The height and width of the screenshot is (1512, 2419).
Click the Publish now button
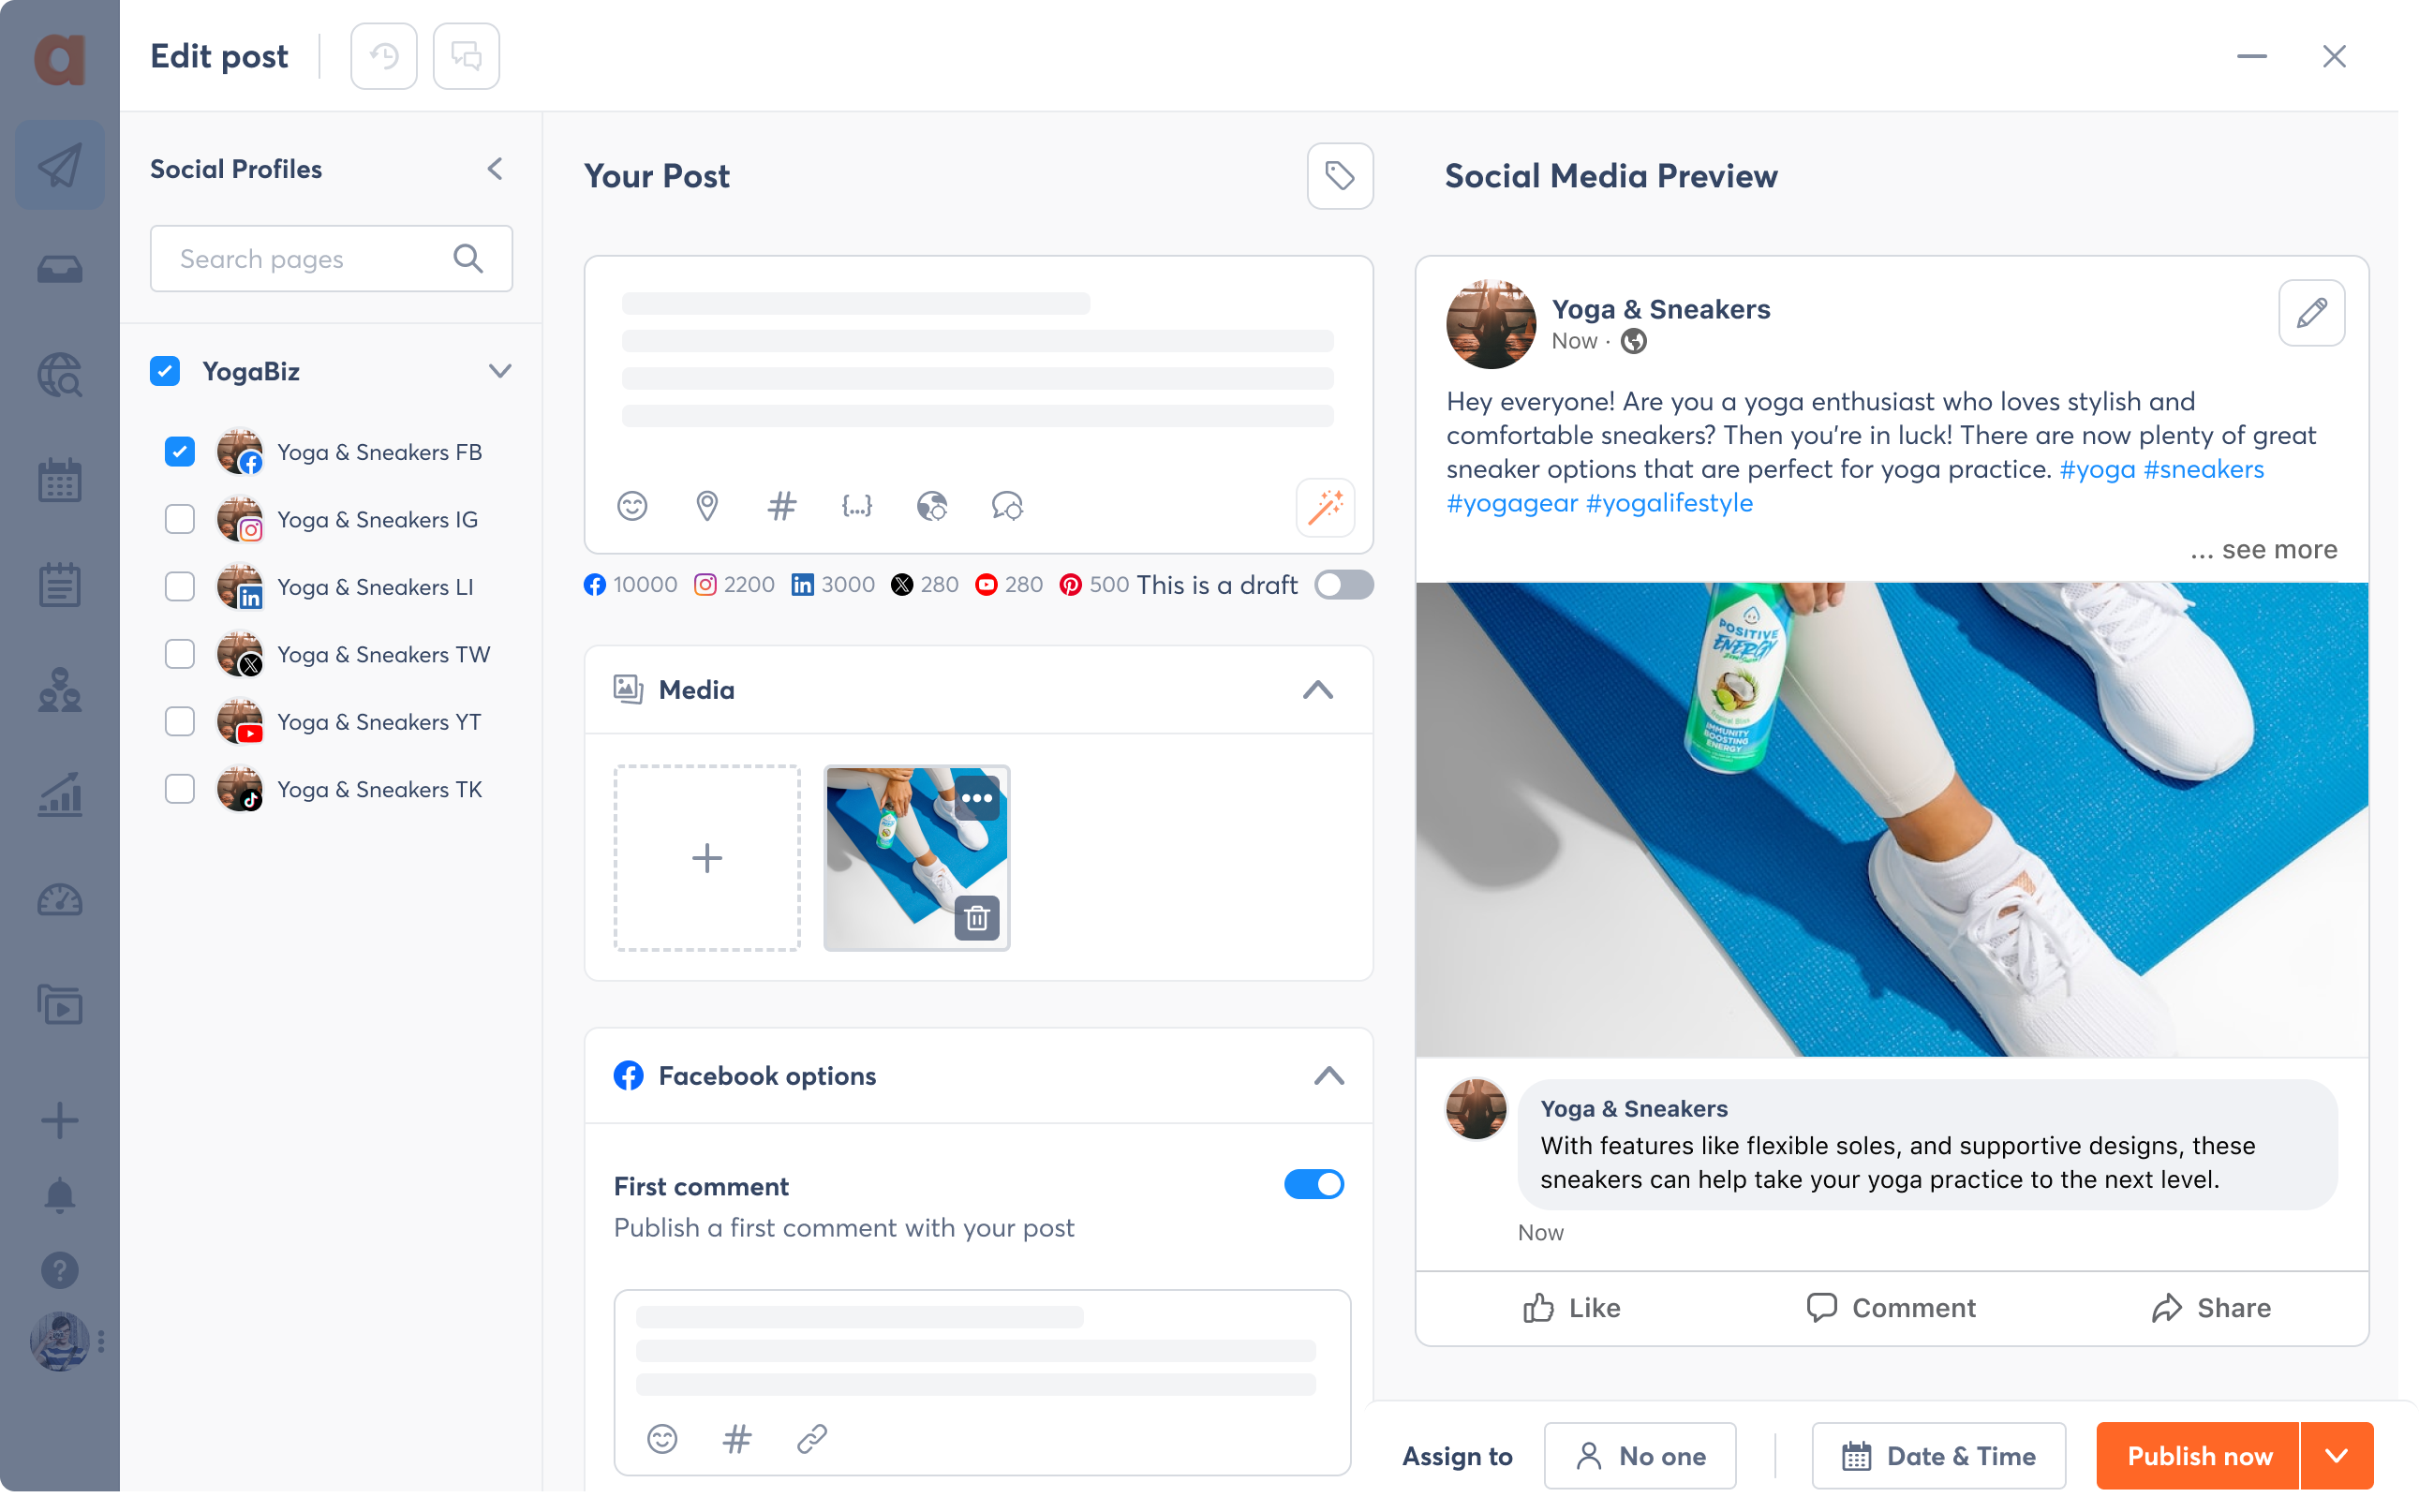[x=2200, y=1456]
